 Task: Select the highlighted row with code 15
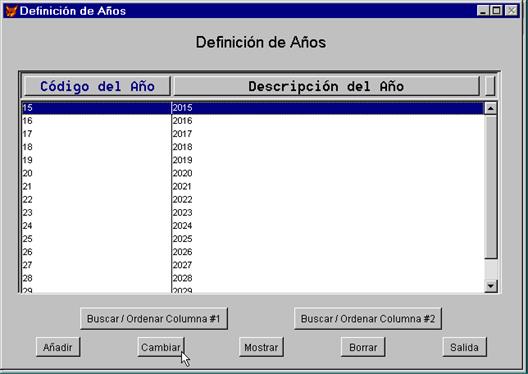(253, 108)
